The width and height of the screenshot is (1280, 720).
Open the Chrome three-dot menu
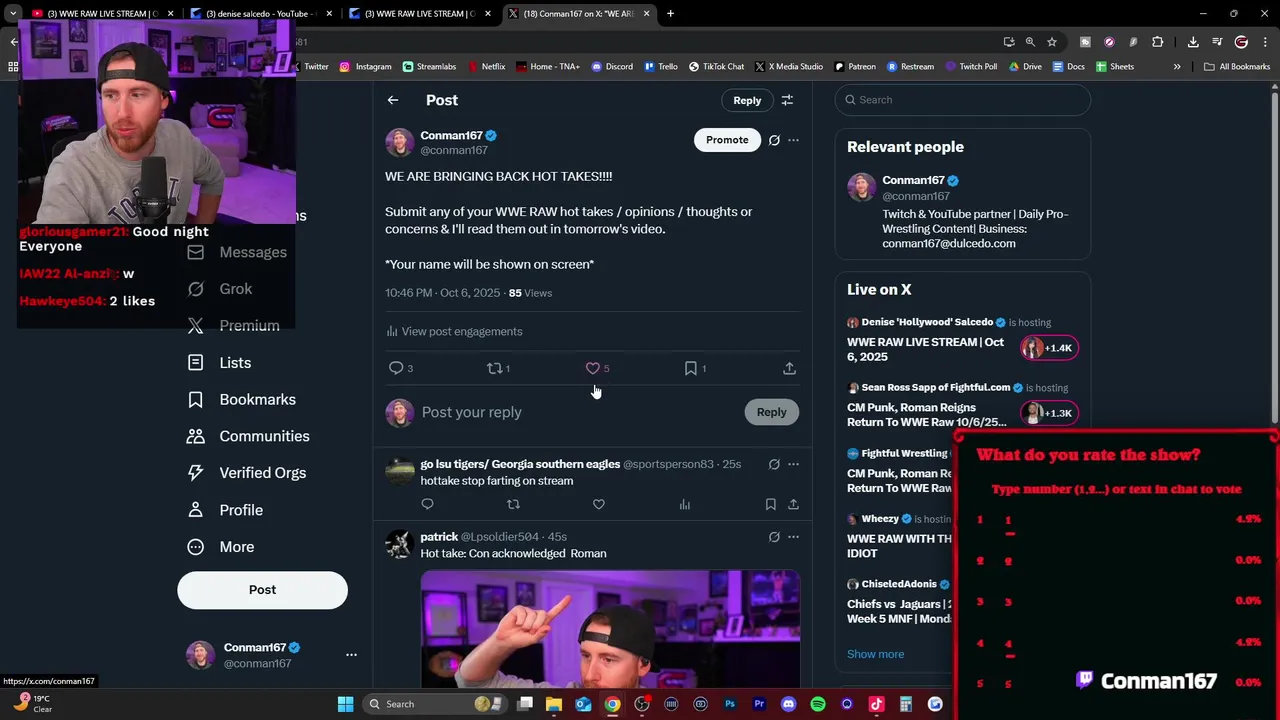(x=1265, y=42)
